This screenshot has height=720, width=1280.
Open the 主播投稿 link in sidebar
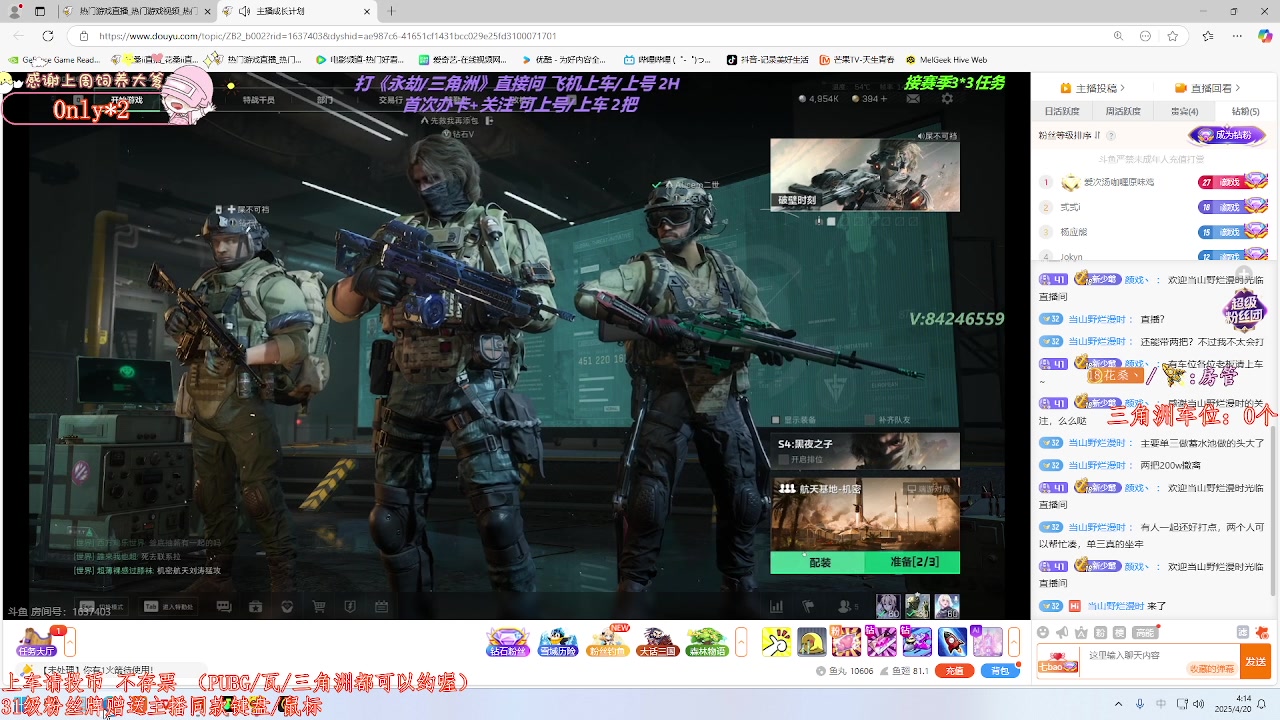coord(1093,88)
